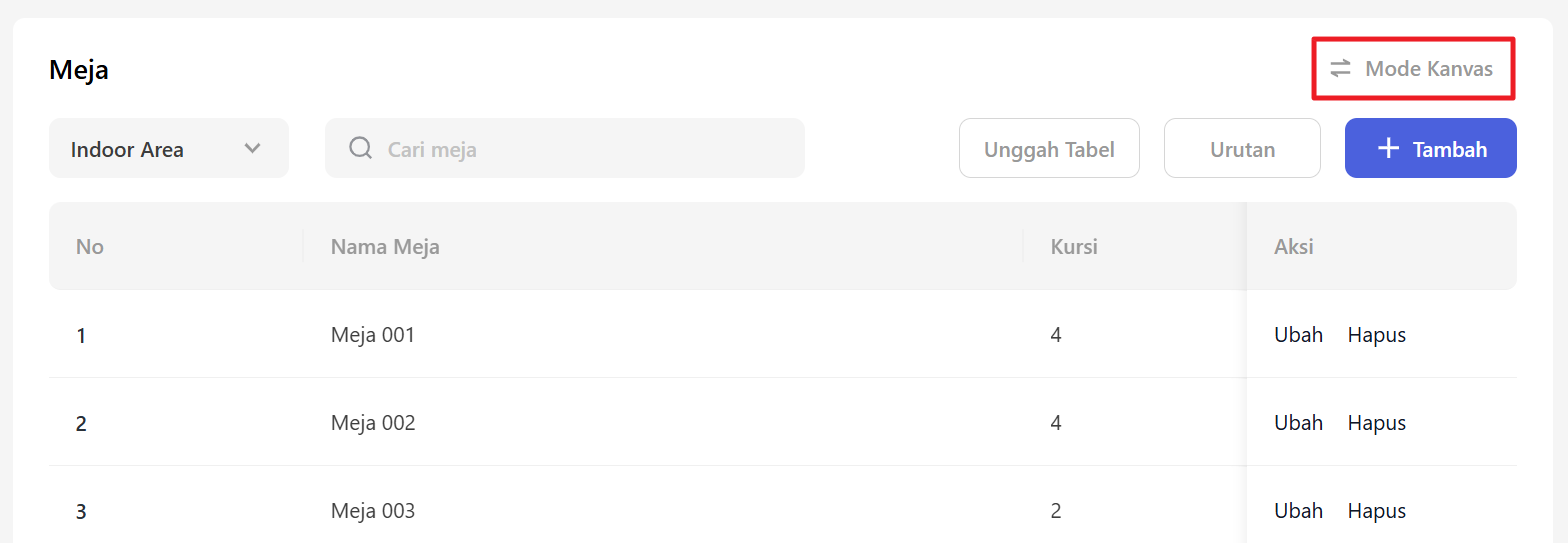1568x543 pixels.
Task: Click the swap arrows icon beside Mode Kanvas
Action: click(1340, 69)
